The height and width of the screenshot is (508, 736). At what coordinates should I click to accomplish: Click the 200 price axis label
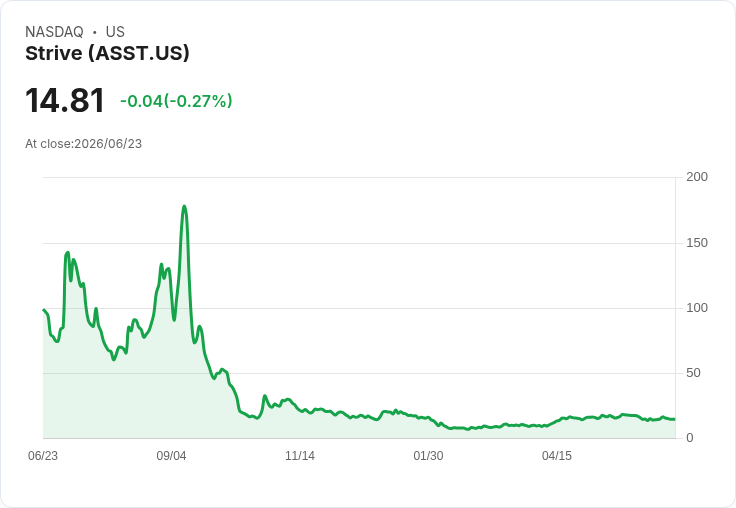point(697,177)
